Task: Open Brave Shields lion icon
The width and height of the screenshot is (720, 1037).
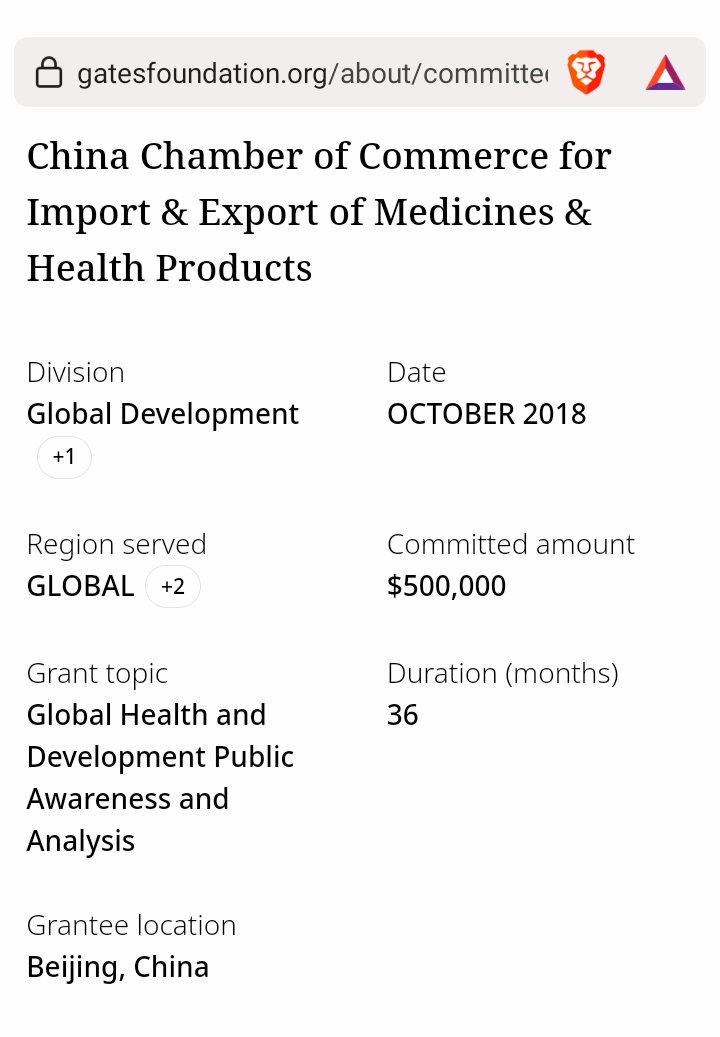Action: coord(586,72)
